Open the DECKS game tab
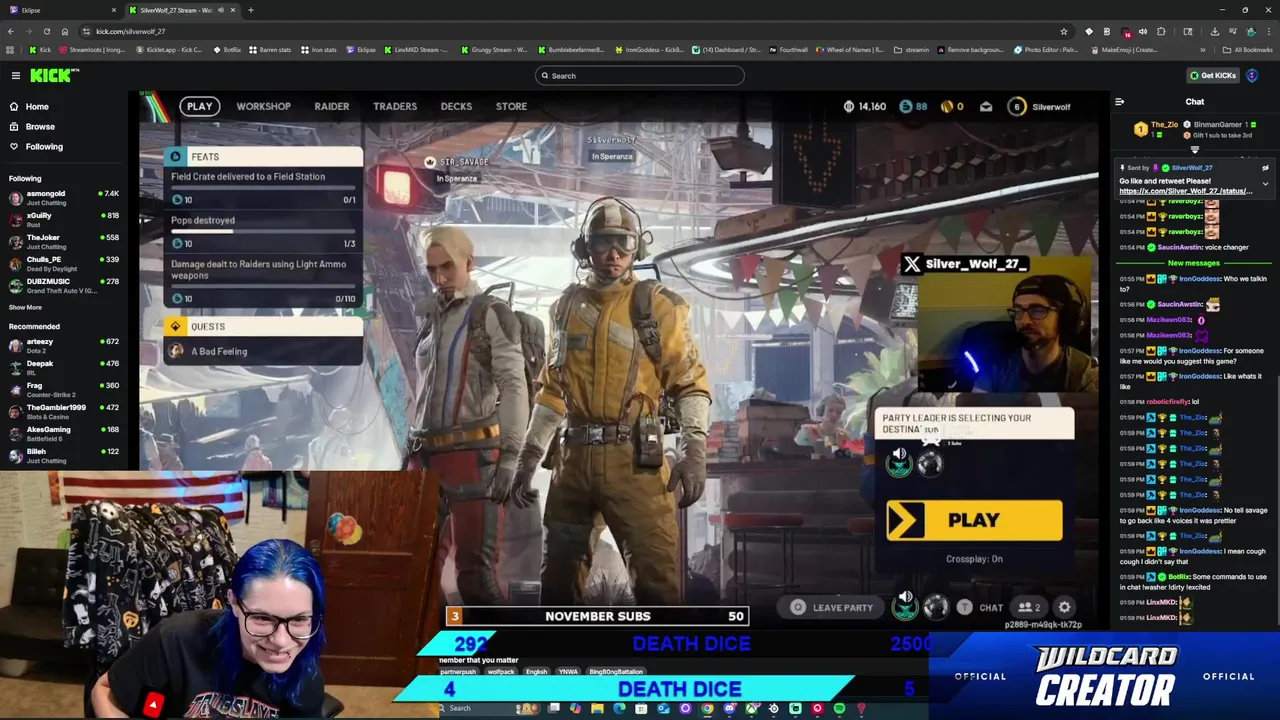1280x720 pixels. pos(456,107)
